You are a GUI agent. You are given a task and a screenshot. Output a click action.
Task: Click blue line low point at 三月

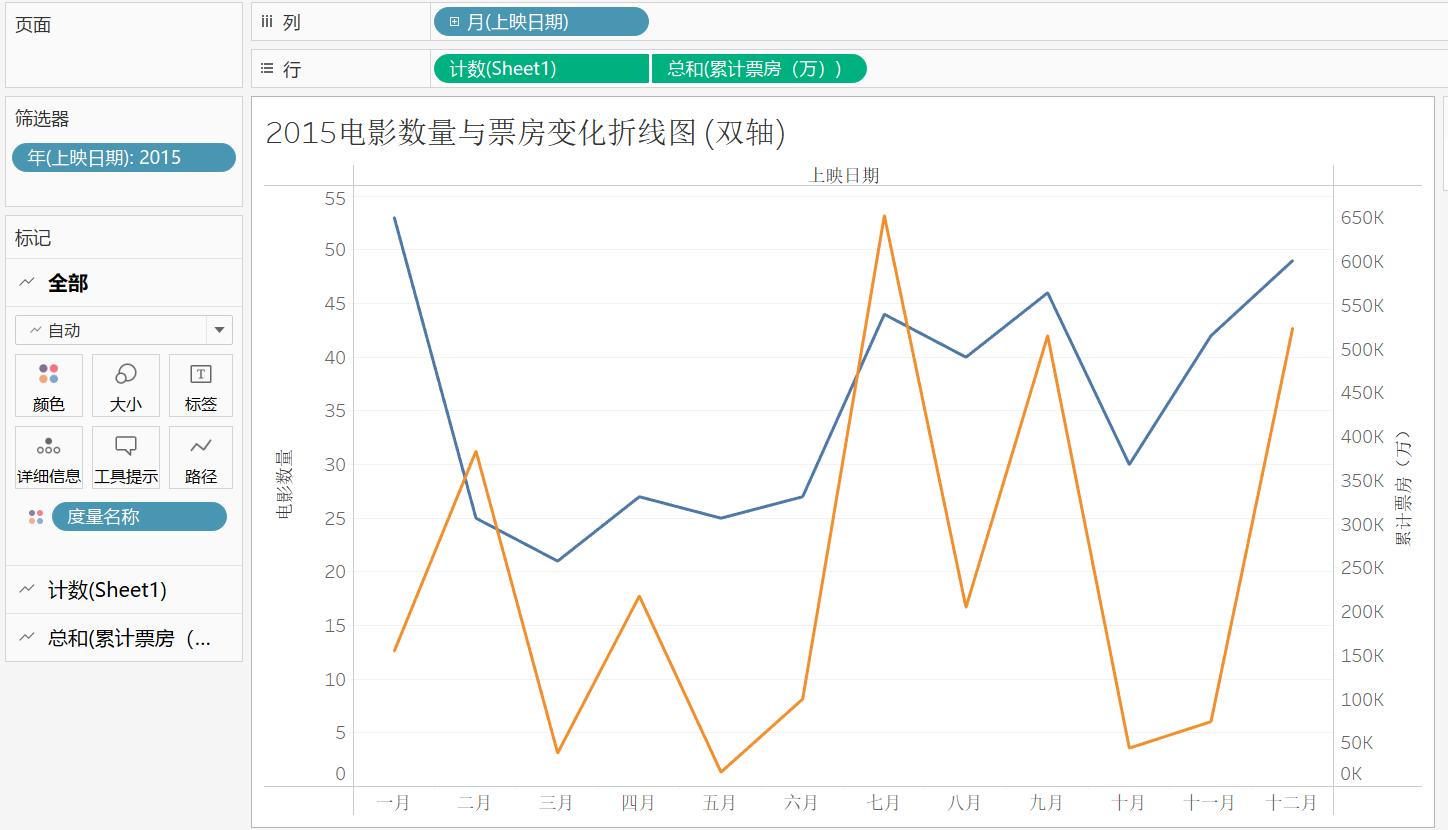point(557,561)
